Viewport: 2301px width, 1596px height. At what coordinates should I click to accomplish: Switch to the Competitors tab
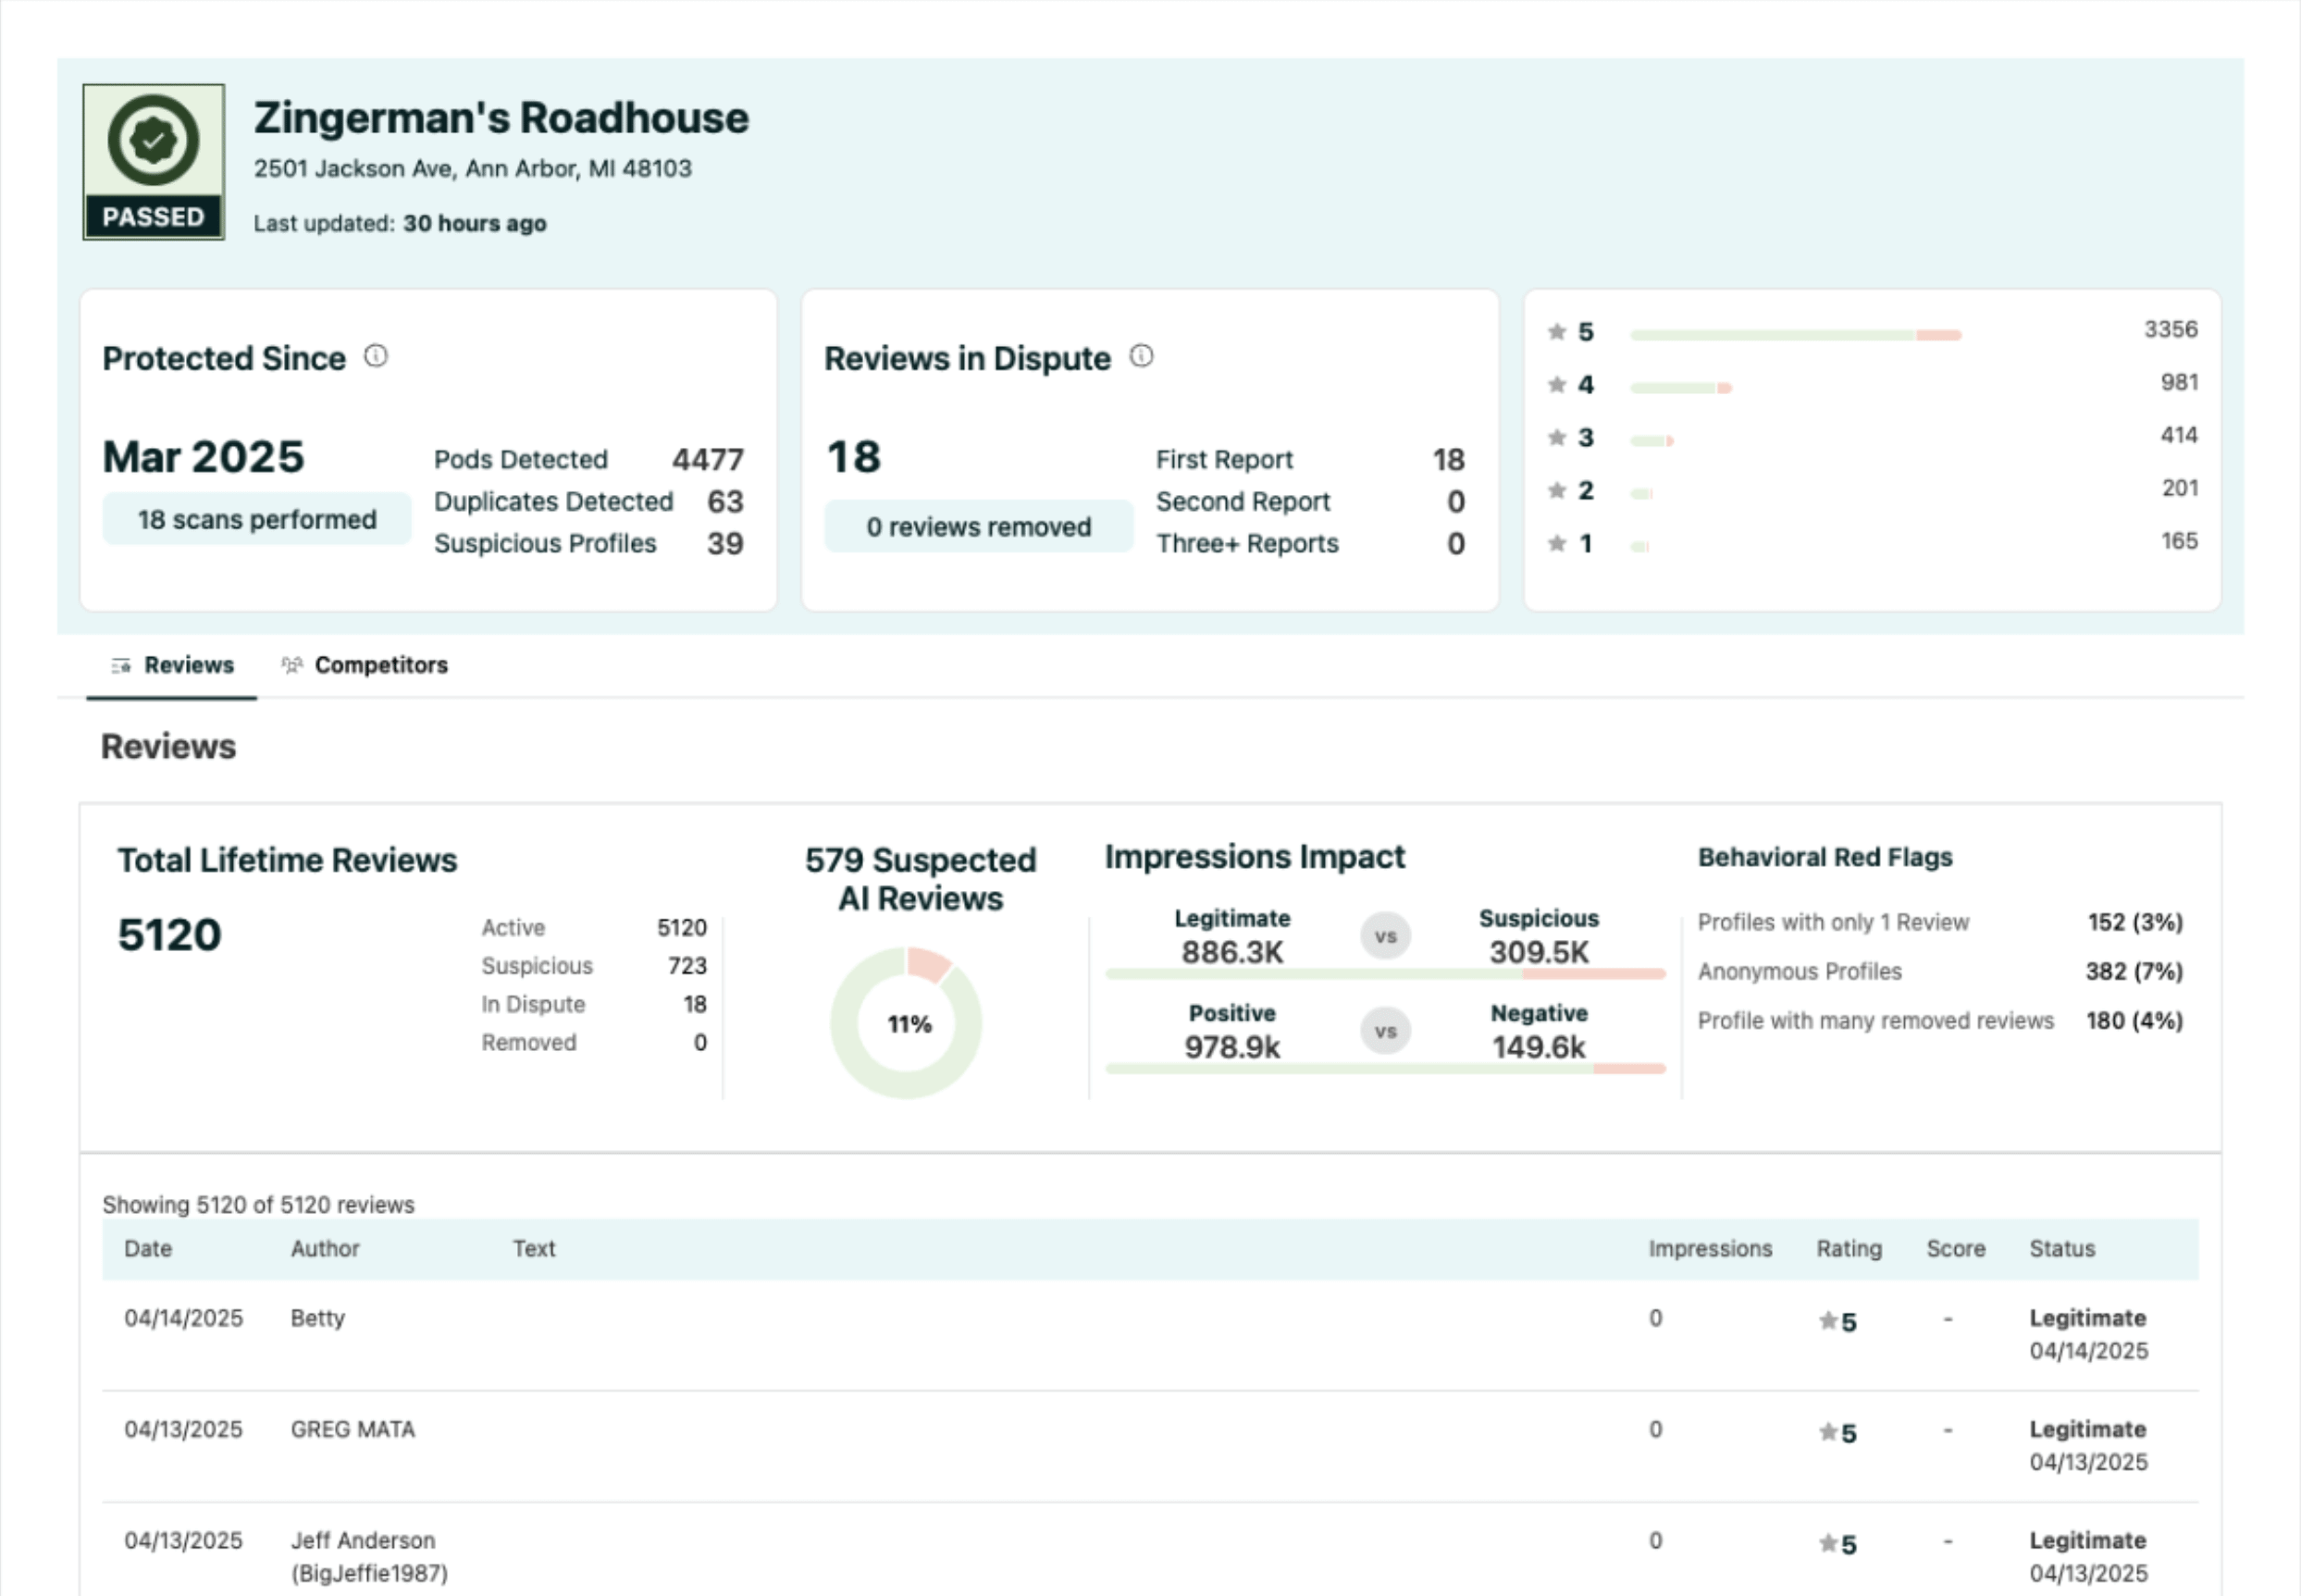[380, 666]
